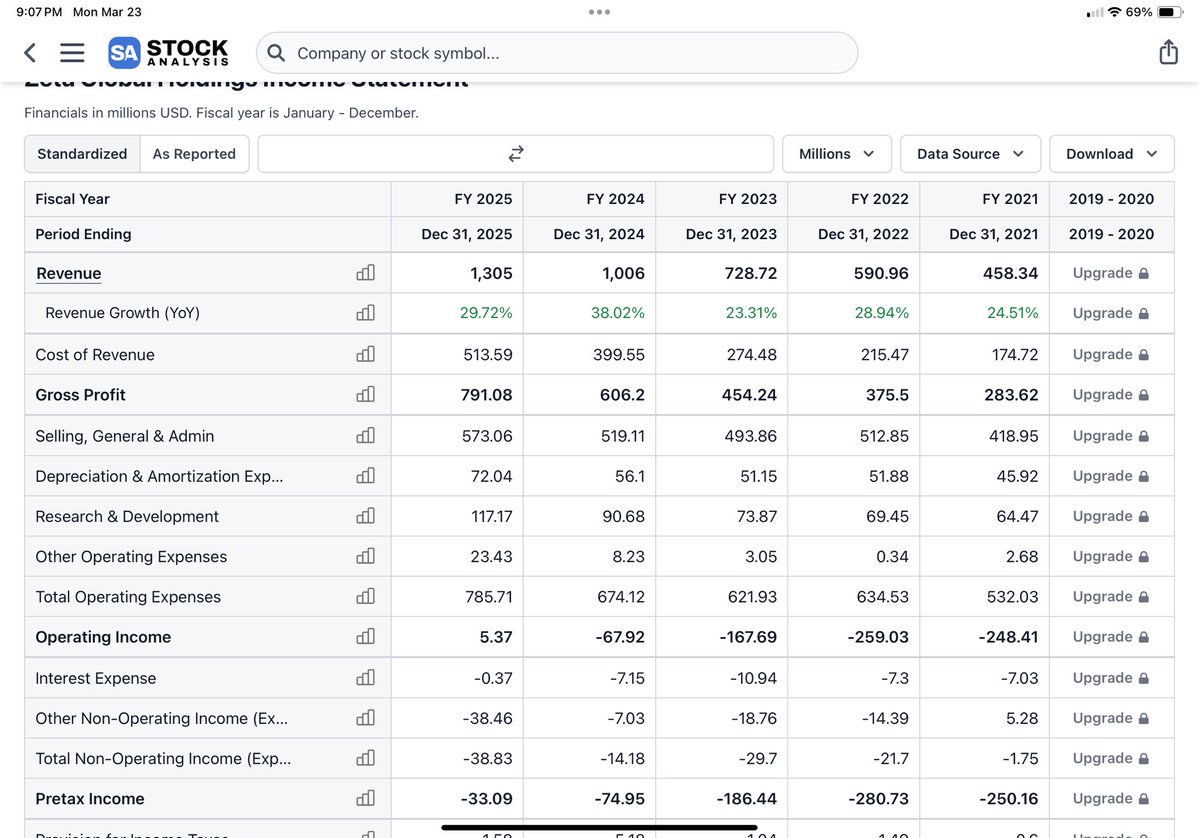Swap column order with the arrows icon
Screen dimensions: 1199x838
point(516,154)
